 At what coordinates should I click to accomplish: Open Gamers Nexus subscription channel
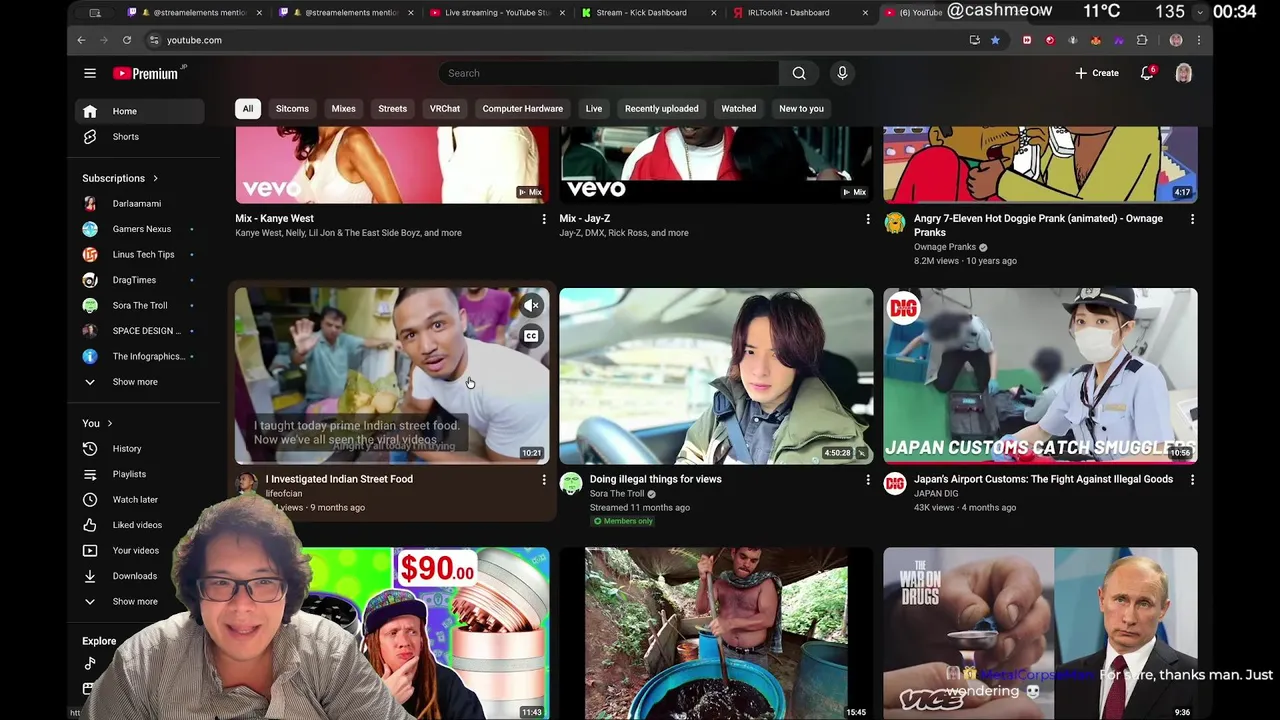tap(140, 229)
